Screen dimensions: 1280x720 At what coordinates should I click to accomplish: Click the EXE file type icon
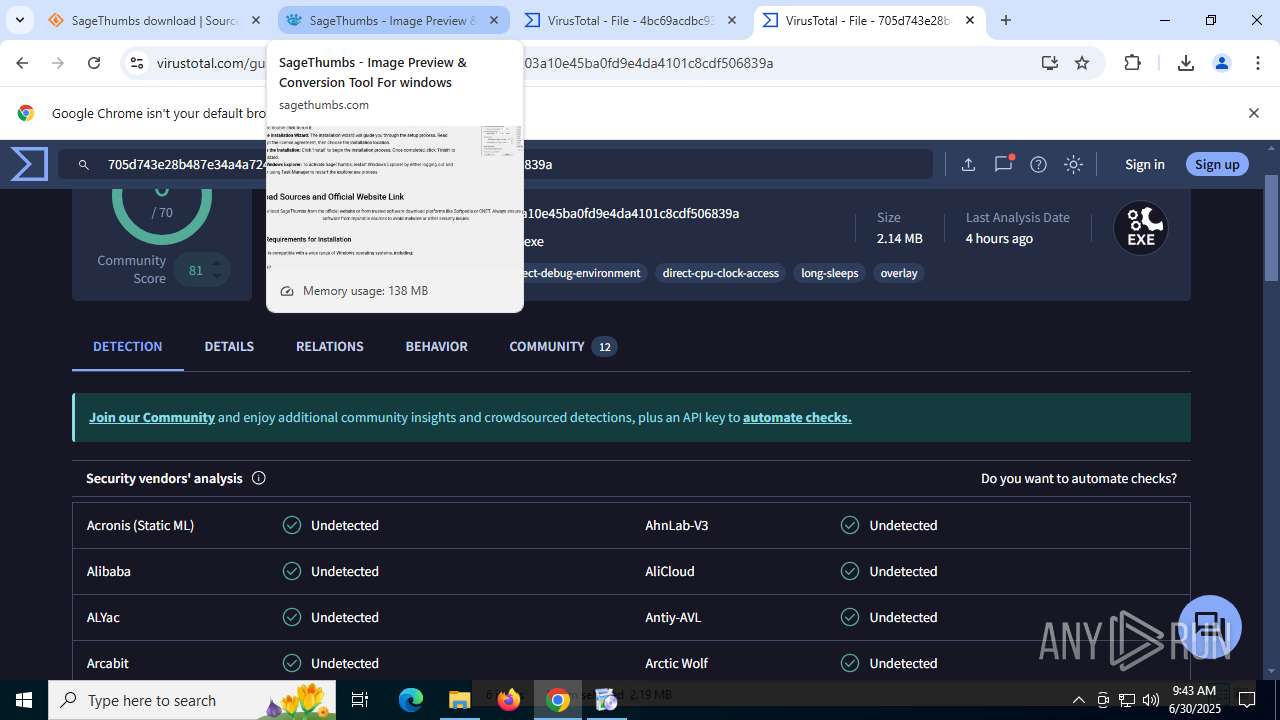[x=1141, y=229]
